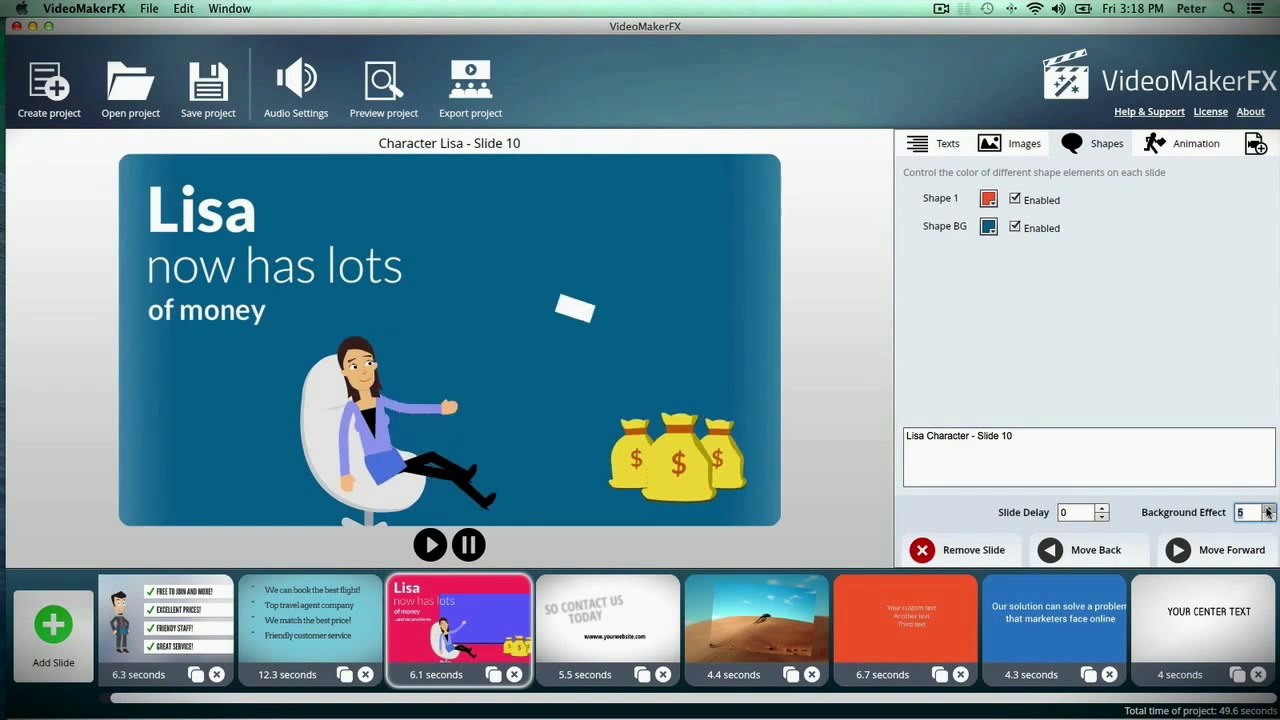This screenshot has height=720, width=1280.
Task: Delete the 4.3 seconds slide
Action: (1110, 675)
